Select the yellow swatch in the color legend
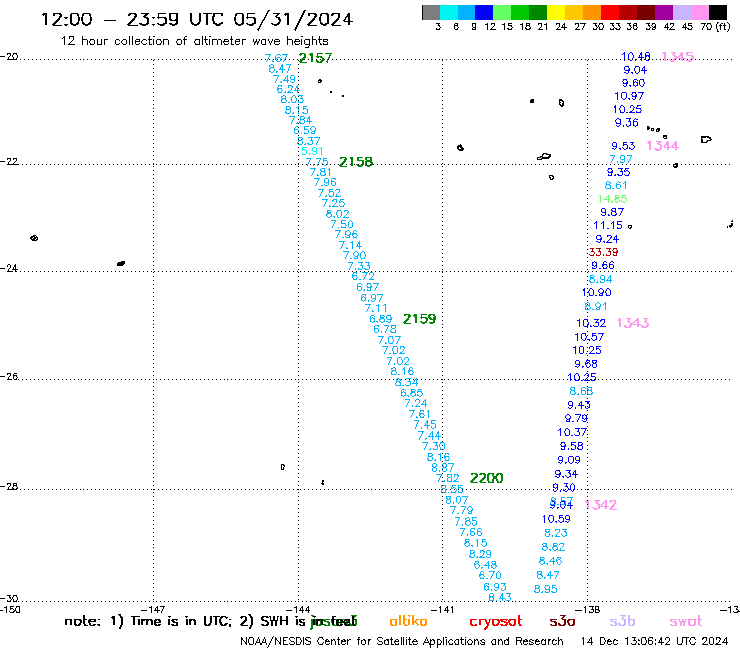Screen dimensions: 740x650 pyautogui.click(x=556, y=12)
